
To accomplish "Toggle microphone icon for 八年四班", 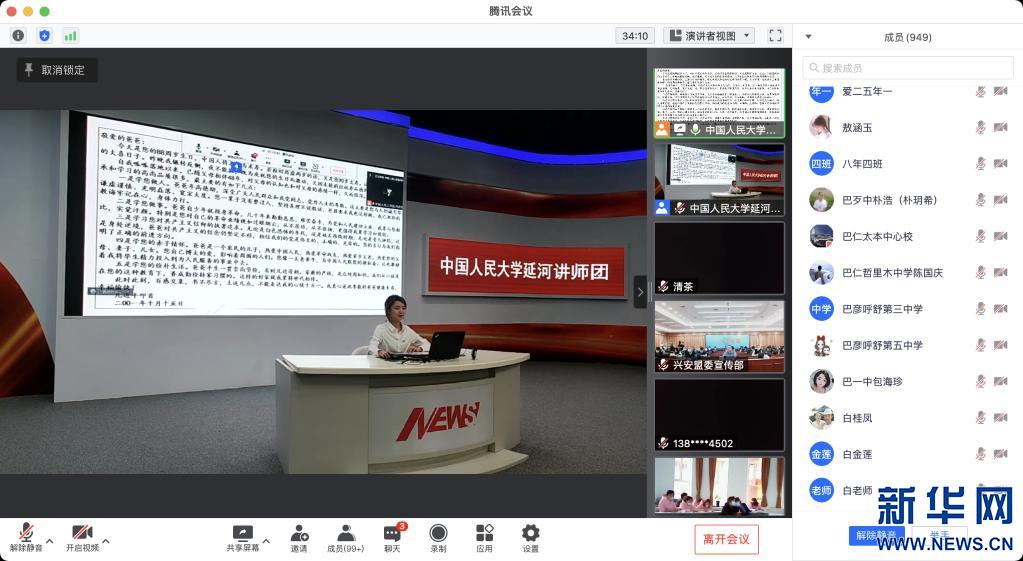I will click(x=980, y=164).
